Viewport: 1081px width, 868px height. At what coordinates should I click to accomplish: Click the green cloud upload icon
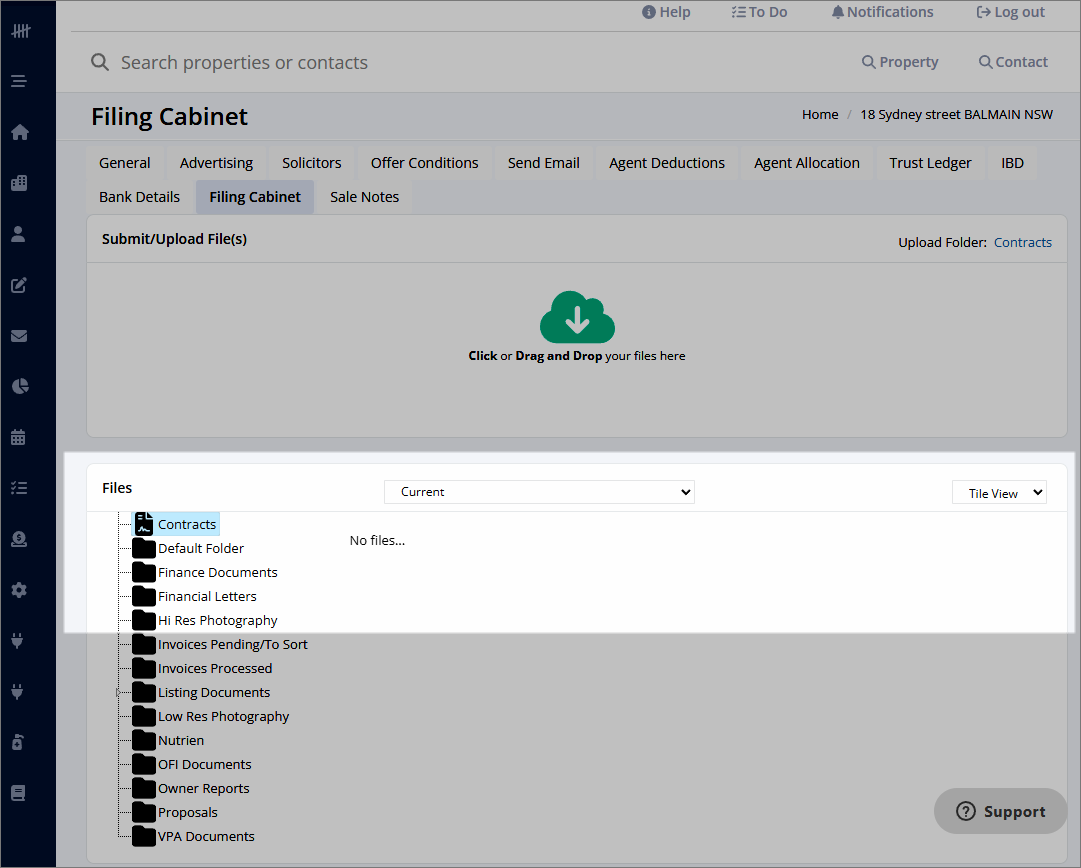(x=577, y=317)
